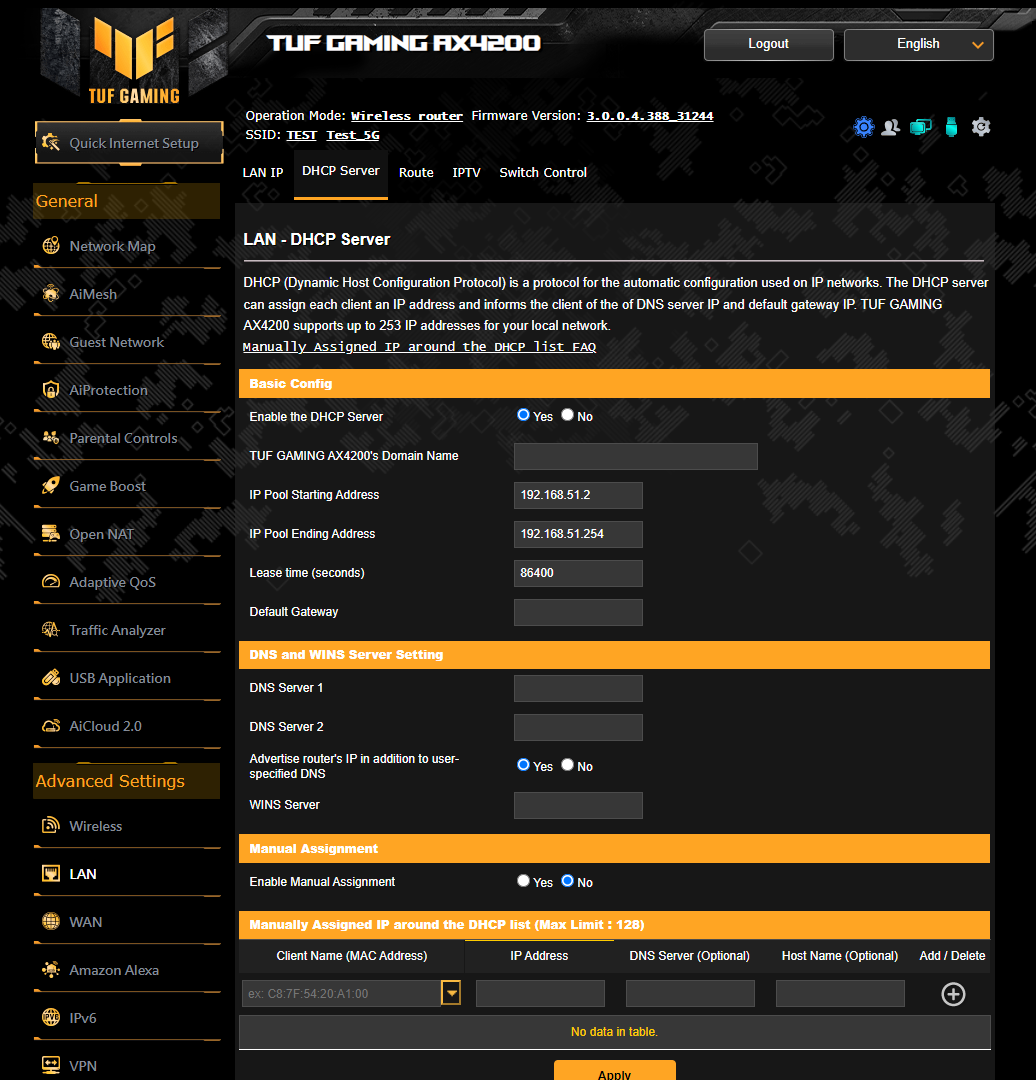Open the Traffic Analyzer icon

pyautogui.click(x=51, y=630)
